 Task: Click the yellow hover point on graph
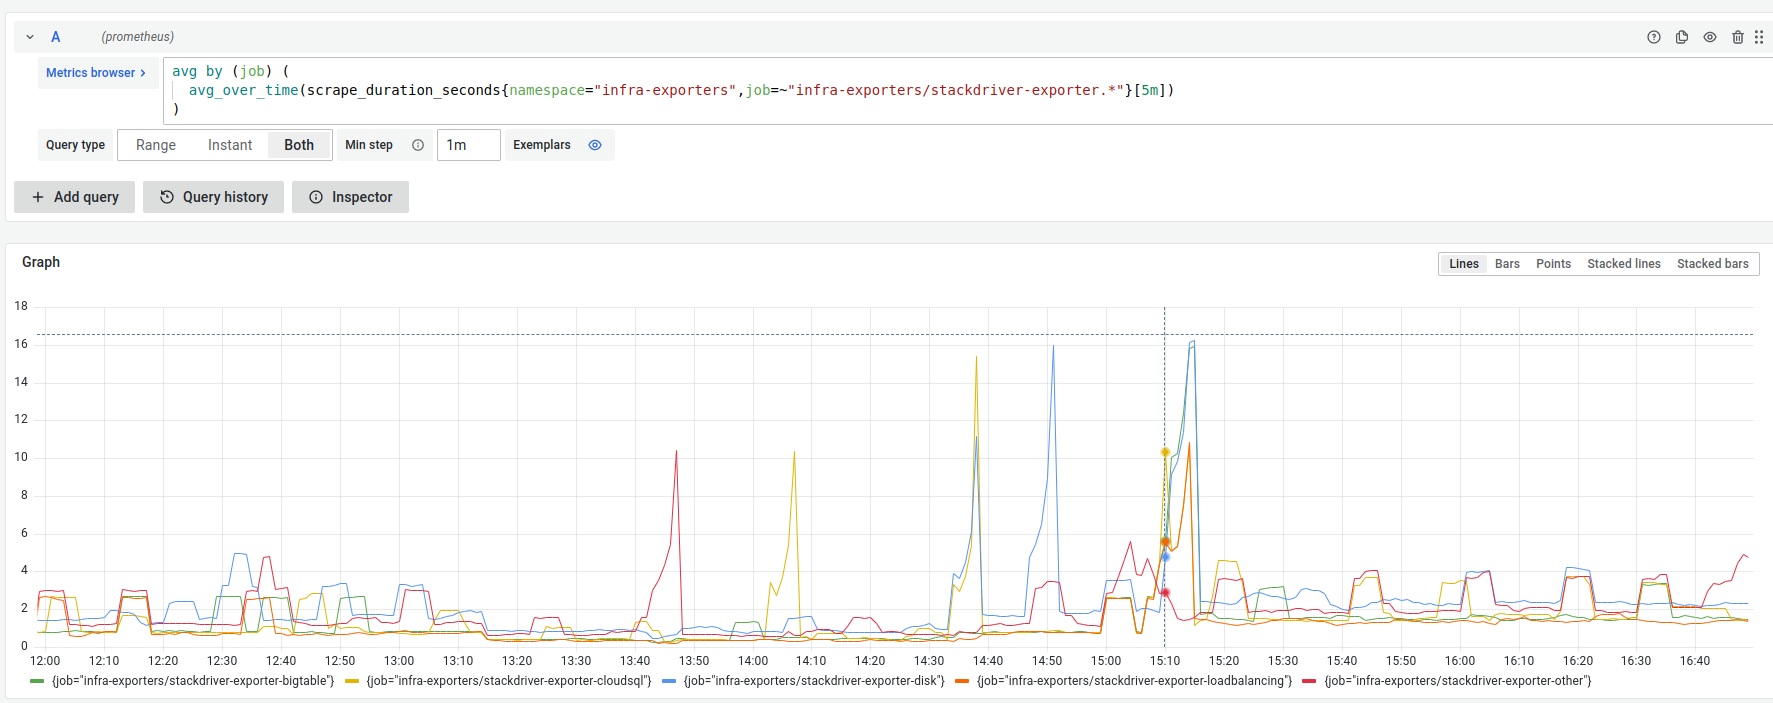(x=1165, y=452)
